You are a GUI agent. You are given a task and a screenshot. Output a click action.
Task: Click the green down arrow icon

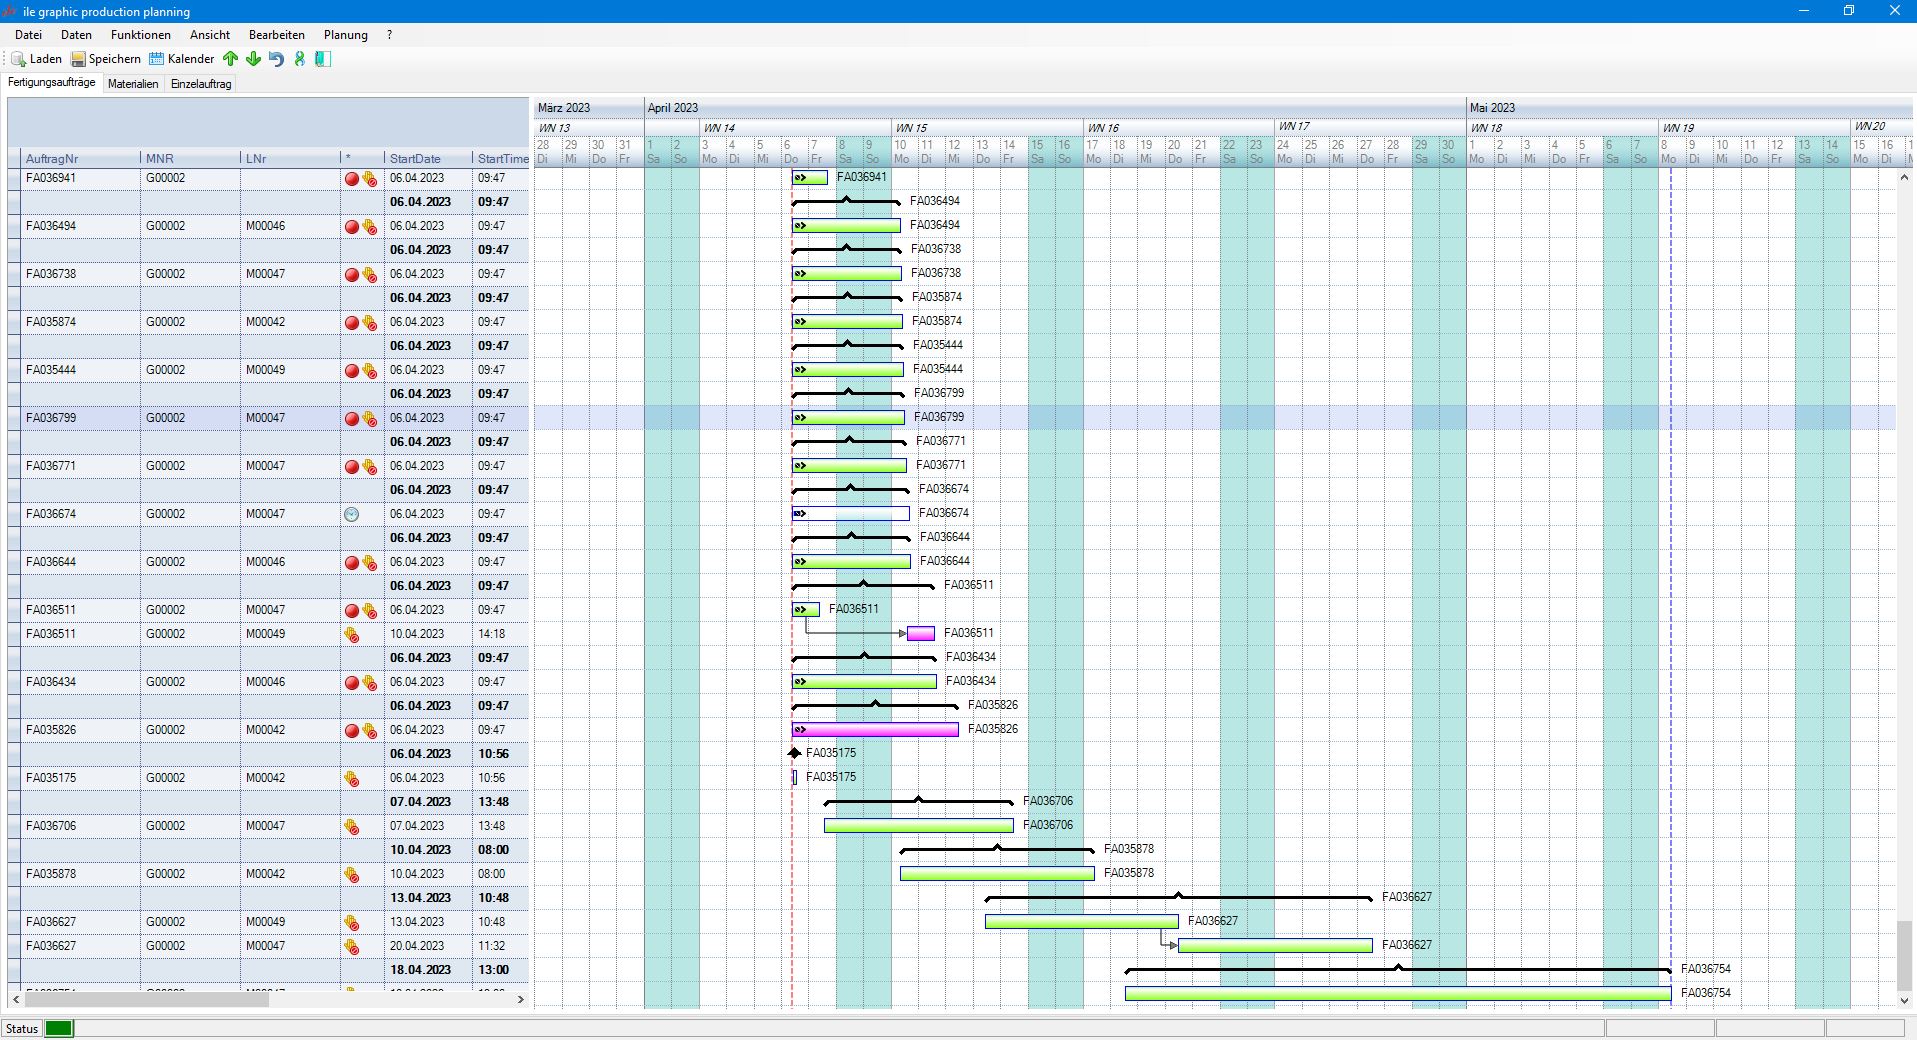pos(254,59)
